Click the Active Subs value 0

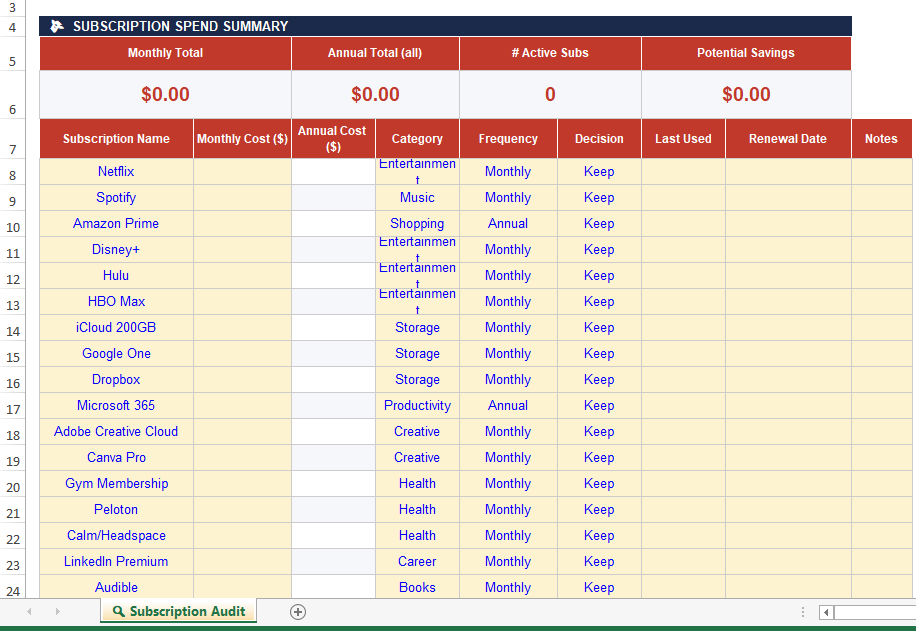click(550, 95)
